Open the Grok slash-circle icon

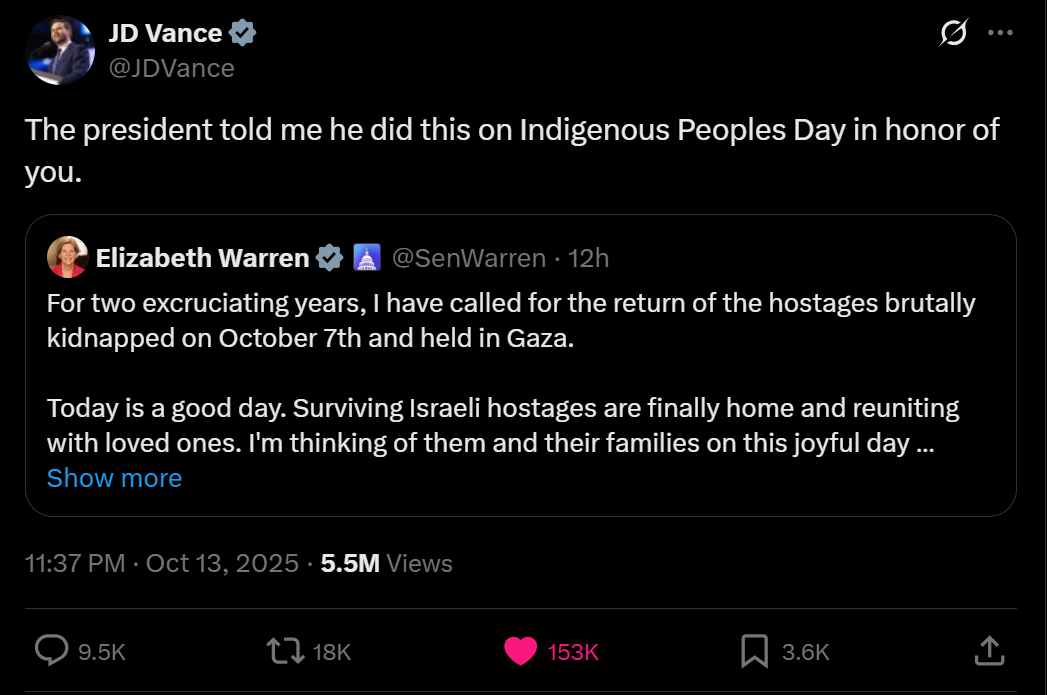coord(953,33)
